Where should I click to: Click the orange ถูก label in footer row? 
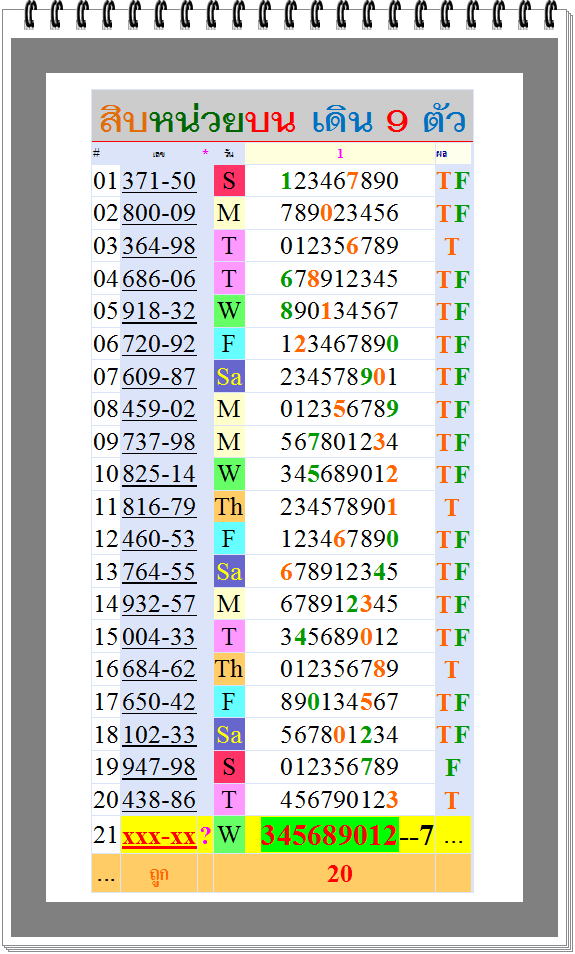tap(159, 874)
